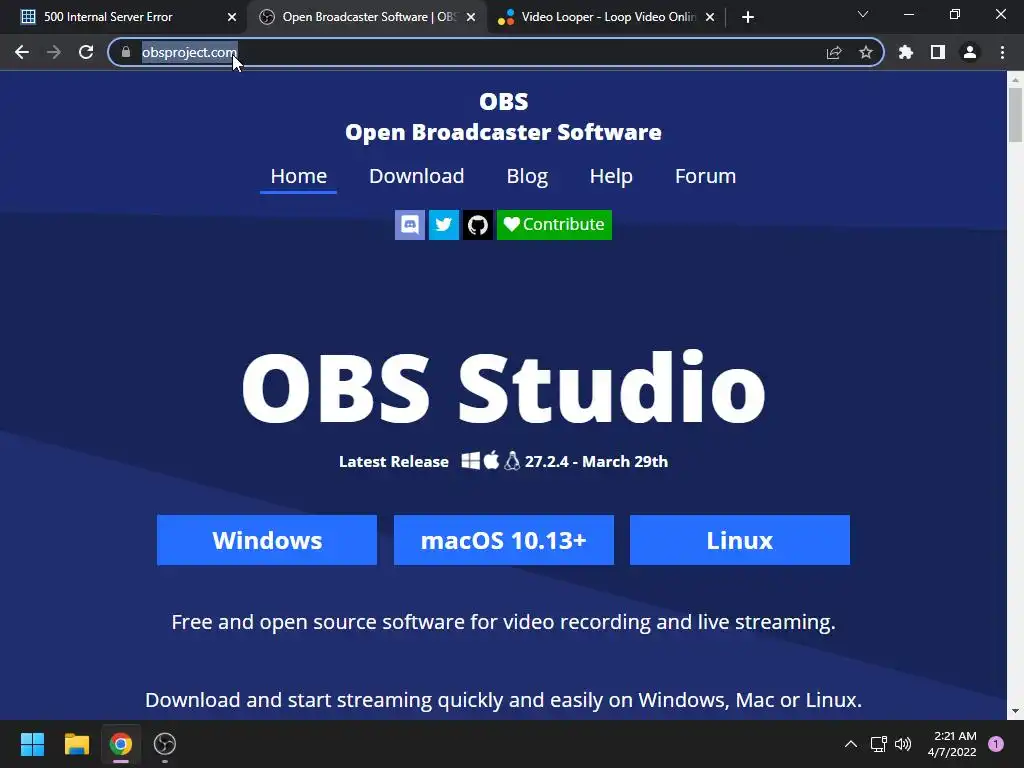Open OBS Studio from taskbar
This screenshot has height=768, width=1024.
click(x=165, y=744)
